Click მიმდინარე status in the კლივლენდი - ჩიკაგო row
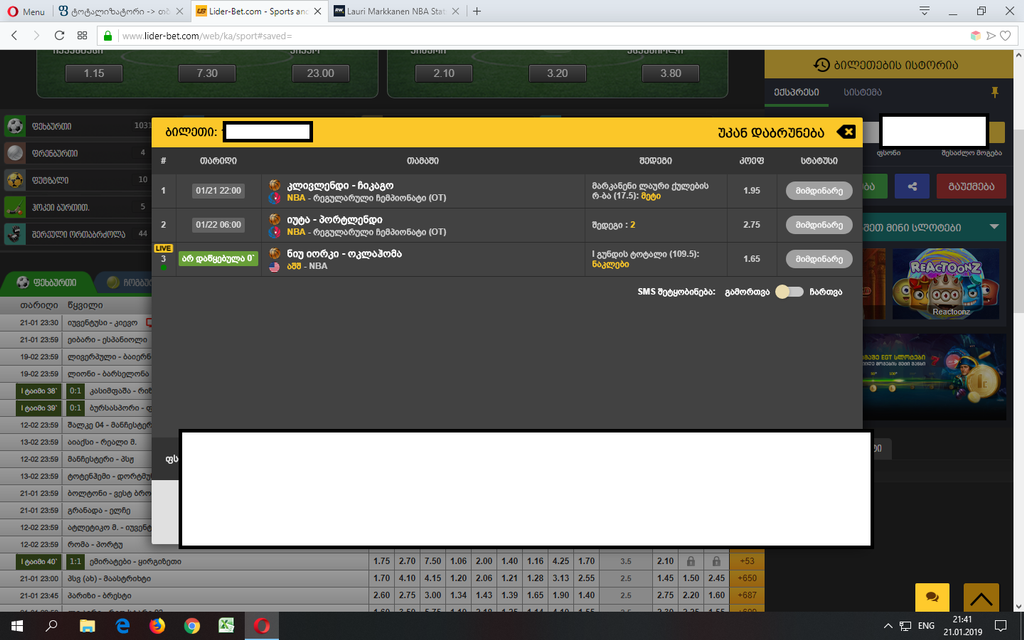Viewport: 1024px width, 640px height. 819,191
